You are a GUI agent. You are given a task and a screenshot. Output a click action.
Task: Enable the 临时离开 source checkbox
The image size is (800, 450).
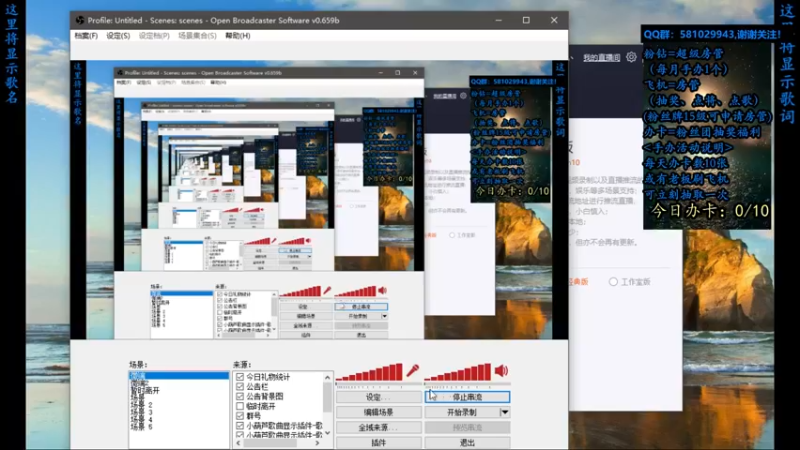tap(240, 406)
